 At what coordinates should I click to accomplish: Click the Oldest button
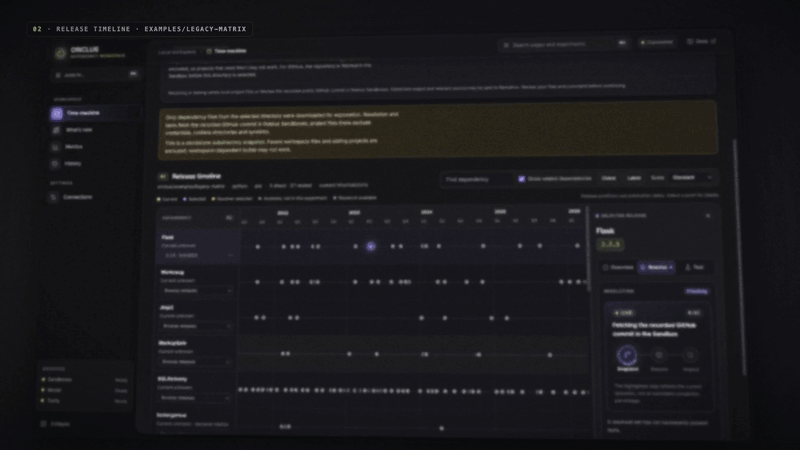[x=608, y=178]
